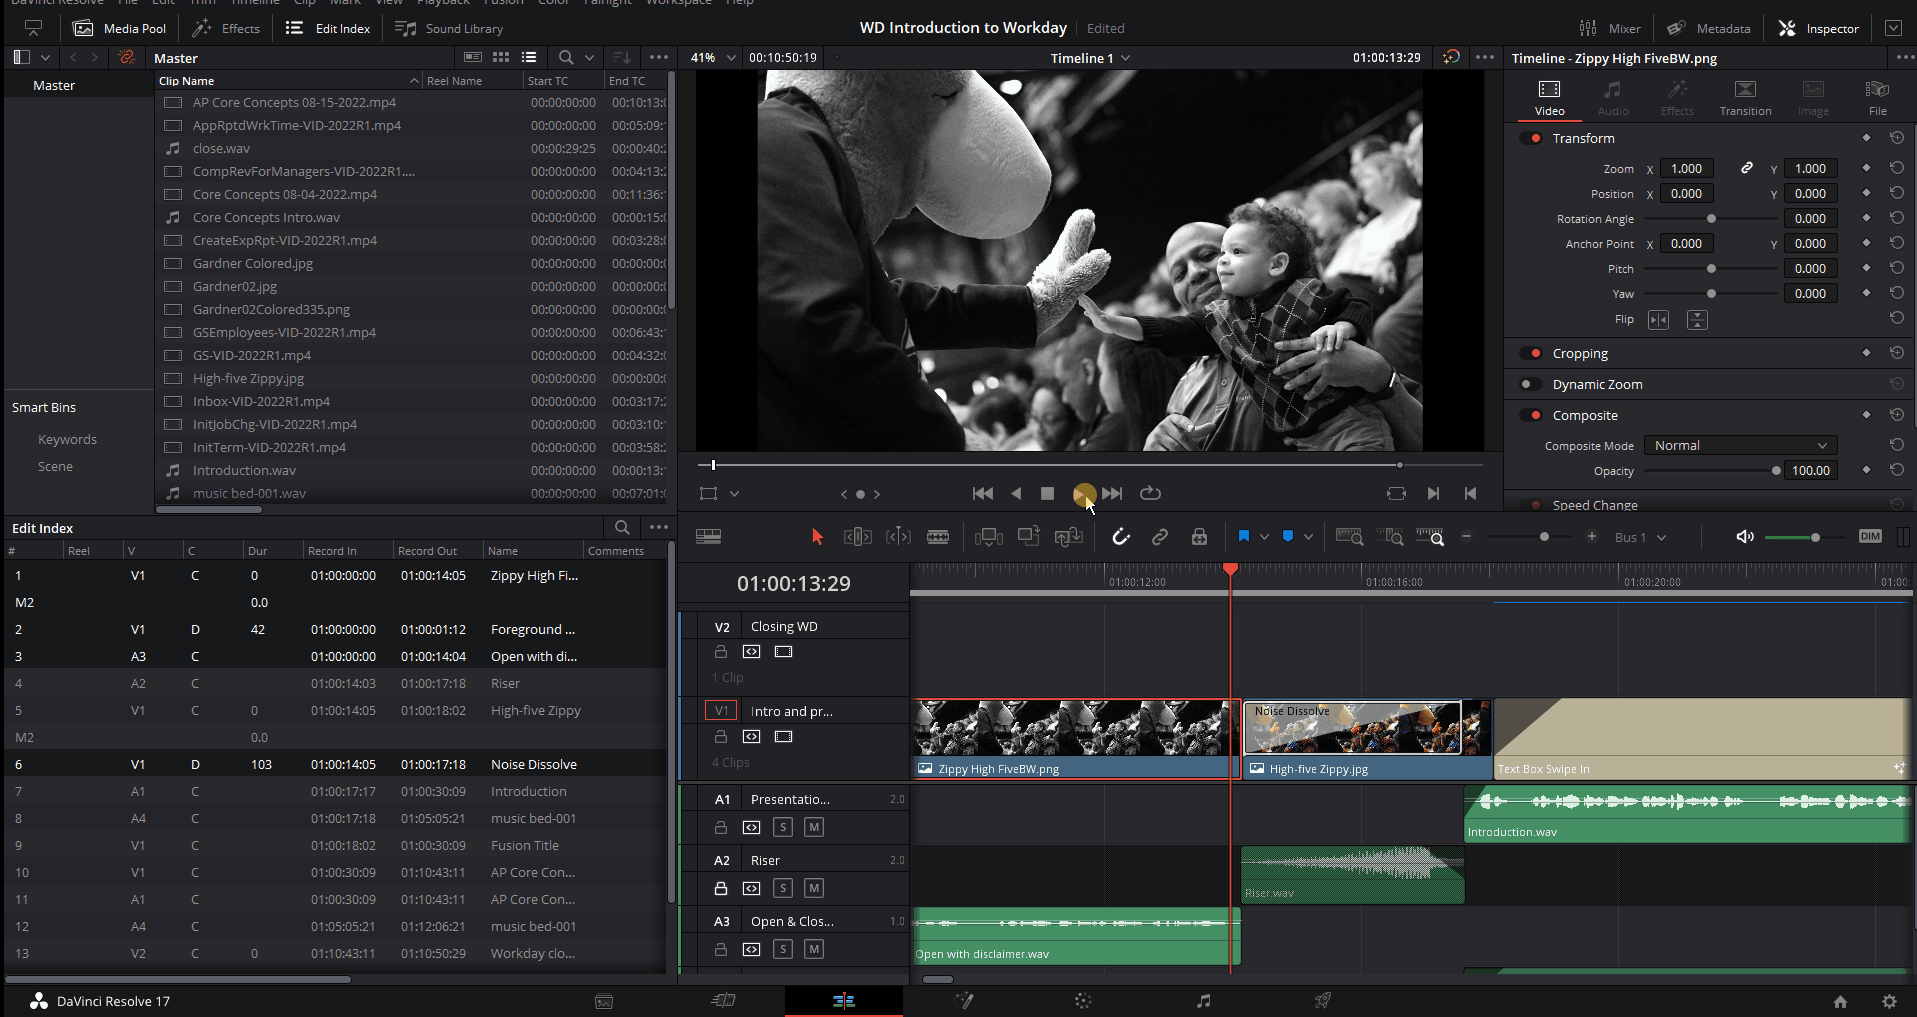Screen dimensions: 1917x1017
Task: Open the viewer transform overlay dropdown
Action: click(x=734, y=494)
